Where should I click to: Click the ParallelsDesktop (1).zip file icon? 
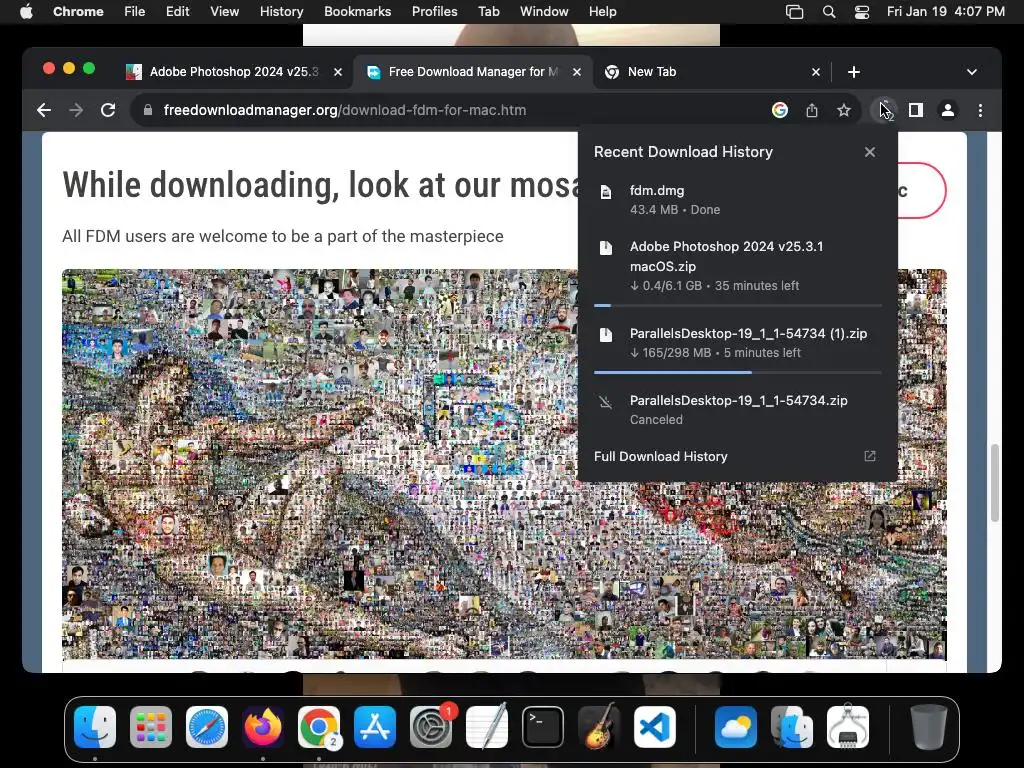606,335
